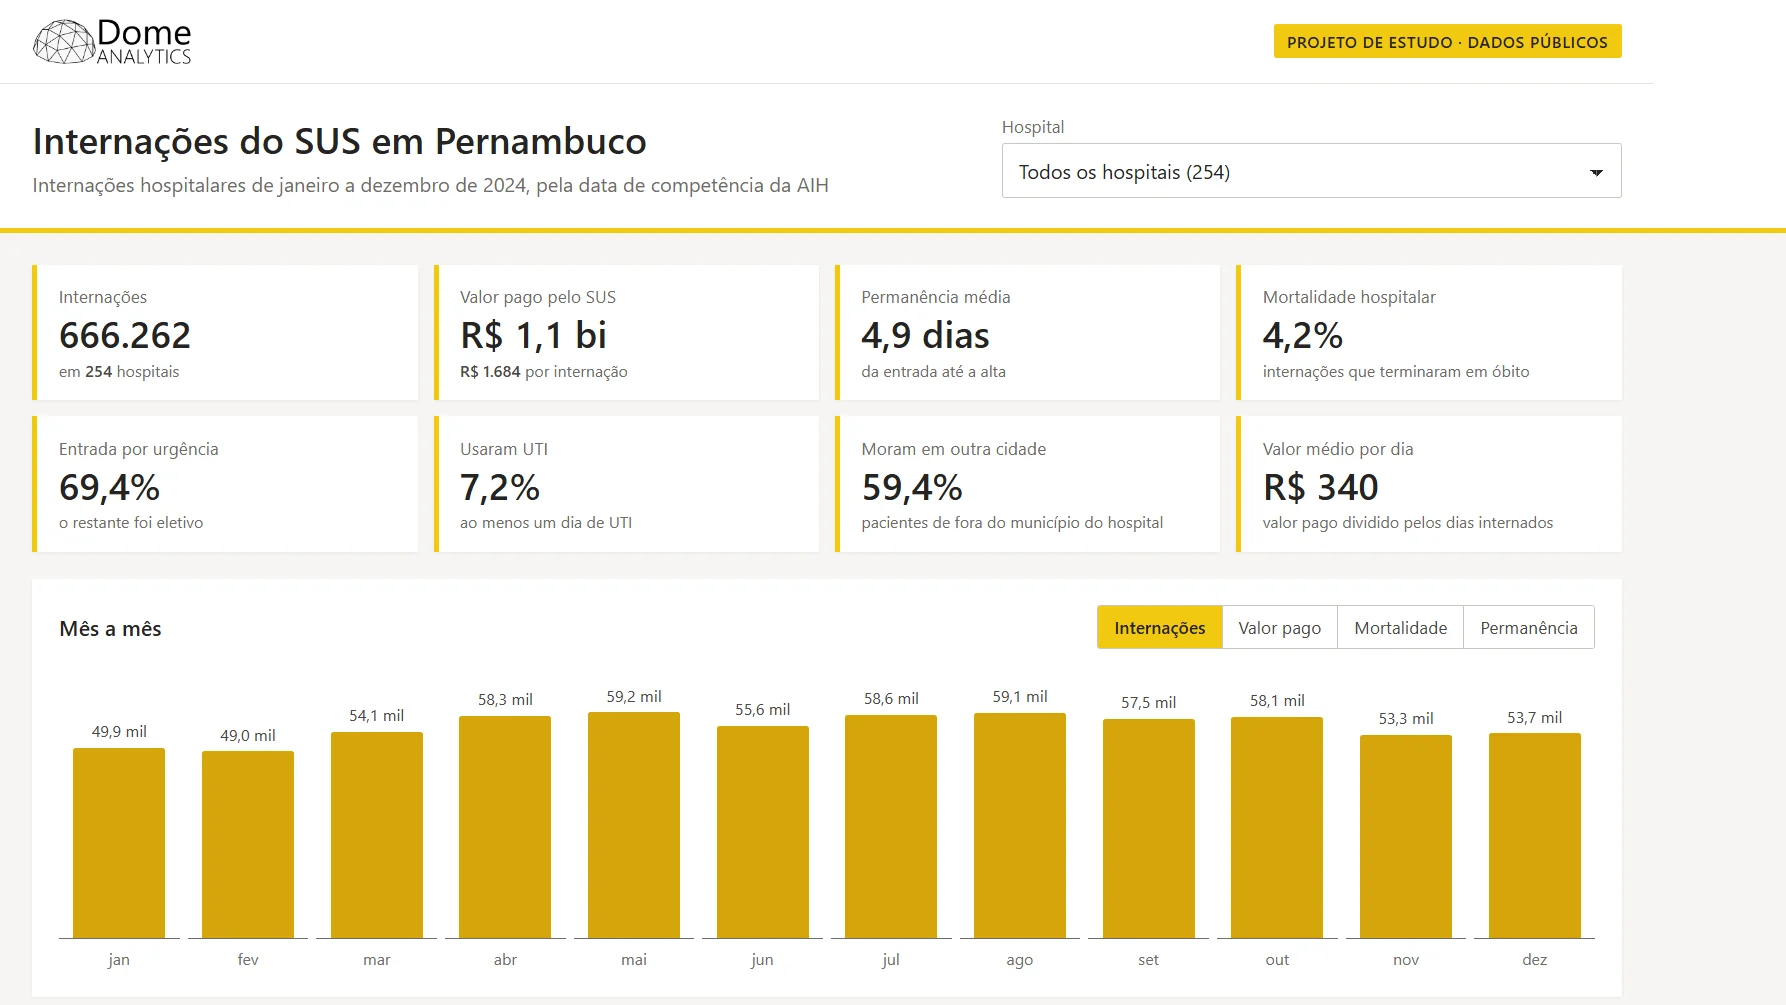The image size is (1786, 1005).
Task: Click the out bar in chart
Action: 1277,827
